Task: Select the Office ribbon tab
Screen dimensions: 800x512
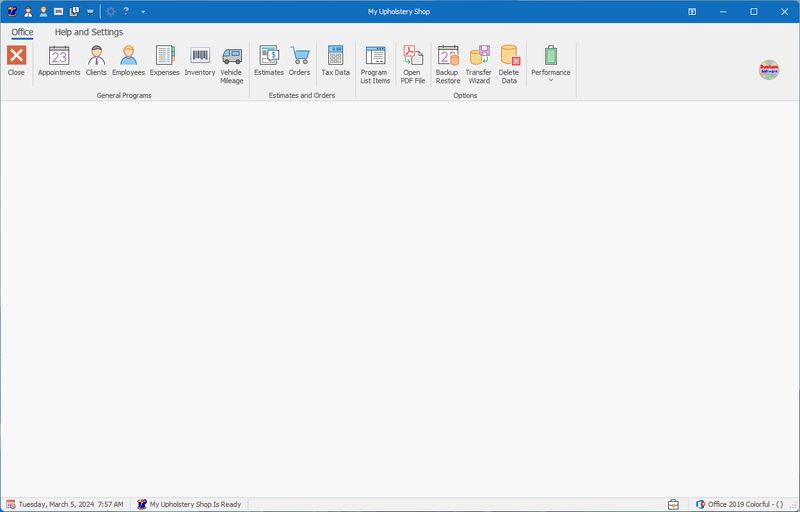Action: (x=22, y=32)
